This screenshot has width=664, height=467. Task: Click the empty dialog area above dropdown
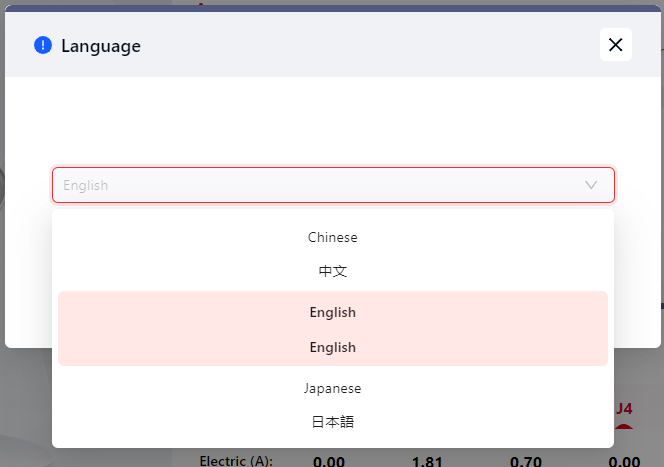tap(332, 120)
